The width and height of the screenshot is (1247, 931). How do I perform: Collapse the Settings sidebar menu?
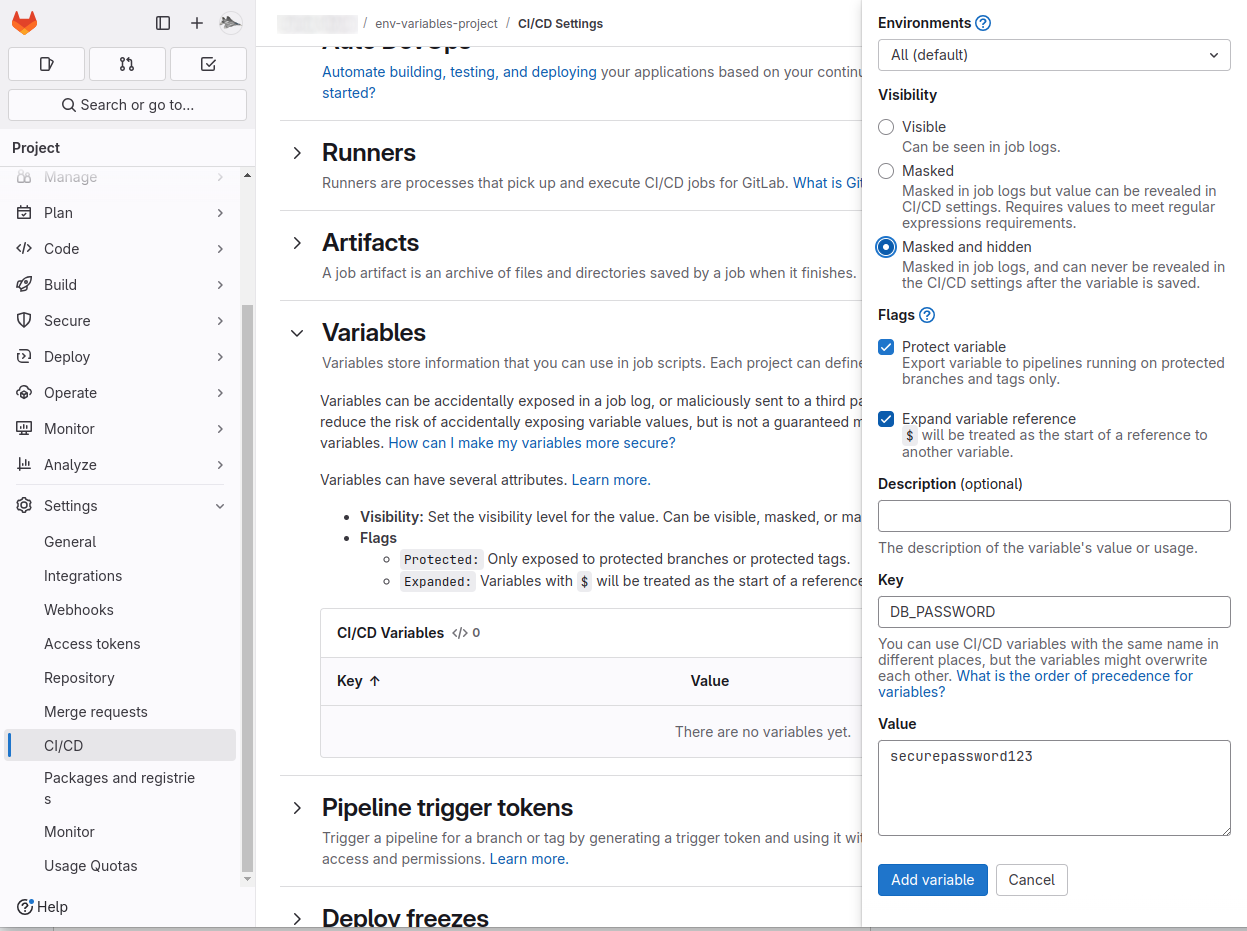[220, 506]
